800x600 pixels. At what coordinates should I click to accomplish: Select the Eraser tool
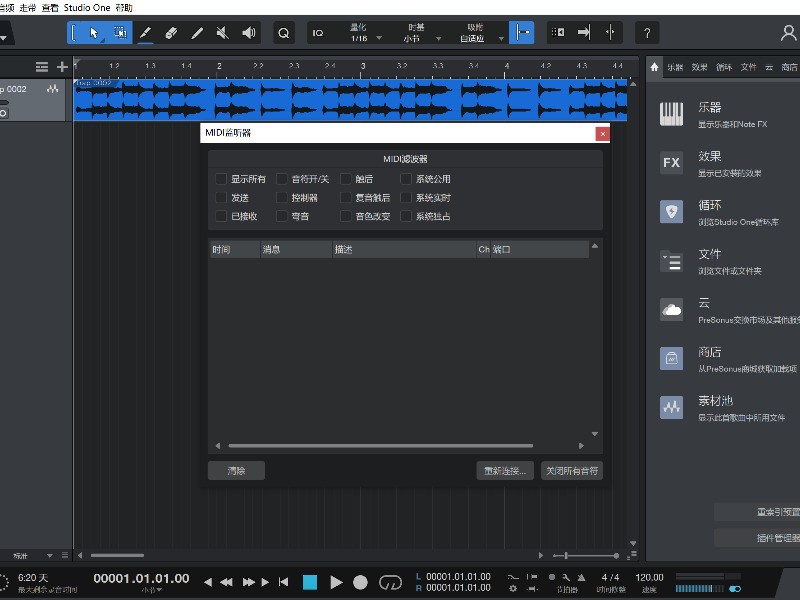tap(171, 32)
